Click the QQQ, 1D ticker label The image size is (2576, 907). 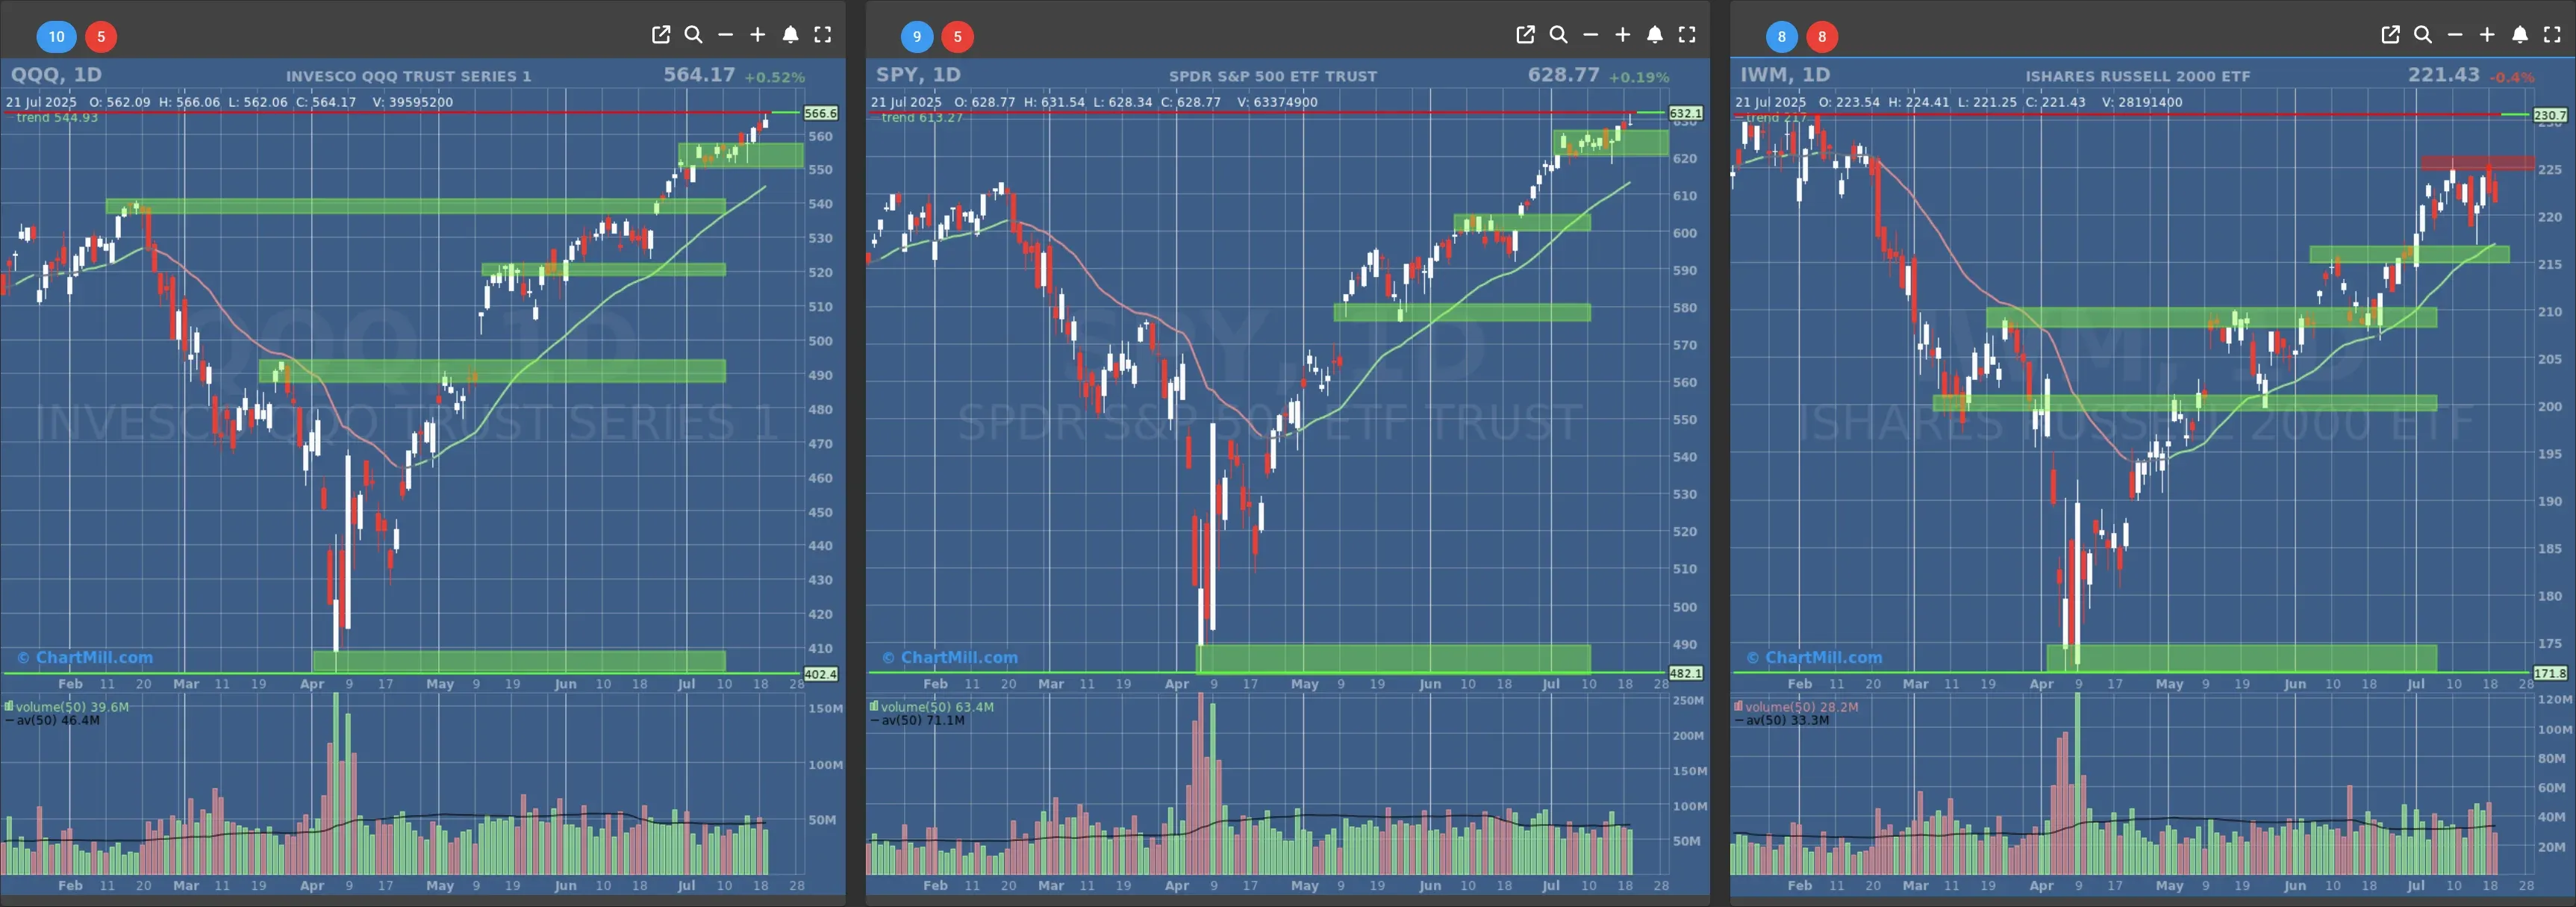click(56, 75)
